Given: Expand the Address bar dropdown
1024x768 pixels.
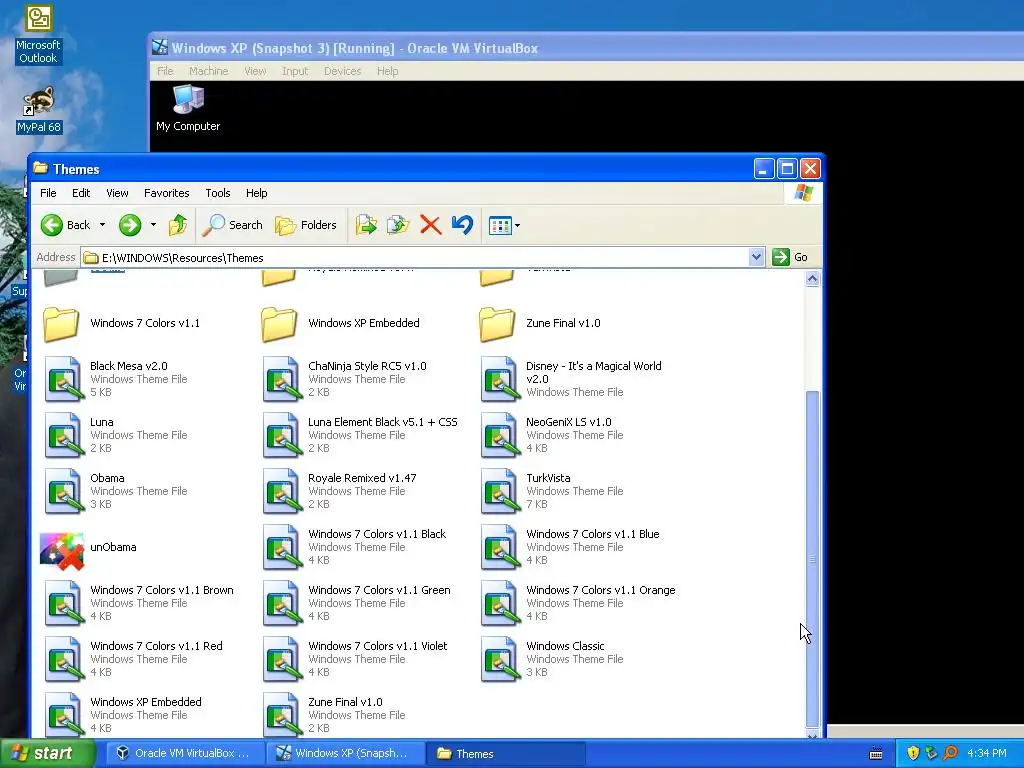Looking at the screenshot, I should [x=756, y=257].
